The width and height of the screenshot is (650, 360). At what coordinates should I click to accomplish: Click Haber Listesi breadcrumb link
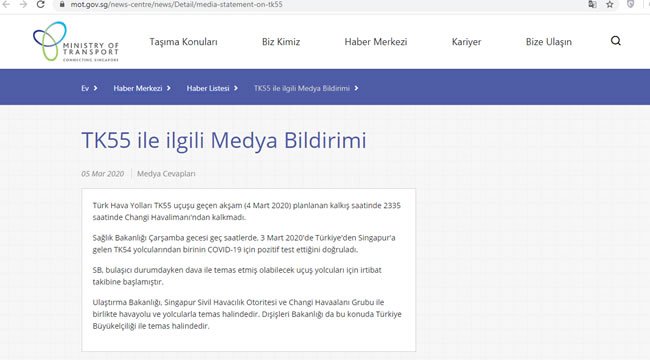click(208, 88)
